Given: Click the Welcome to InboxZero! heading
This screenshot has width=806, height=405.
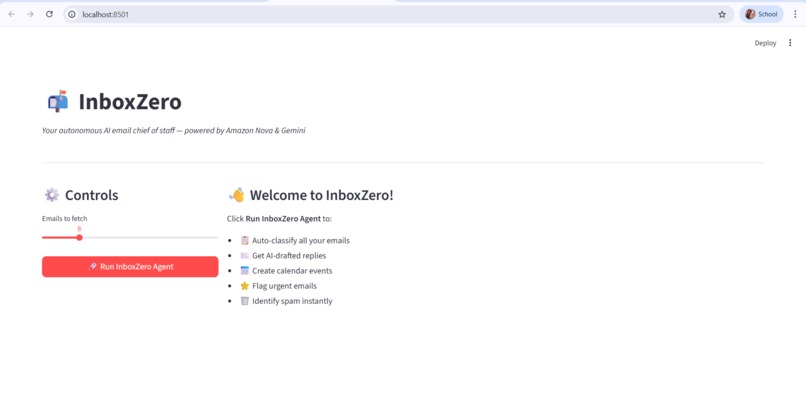Looking at the screenshot, I should pos(321,195).
